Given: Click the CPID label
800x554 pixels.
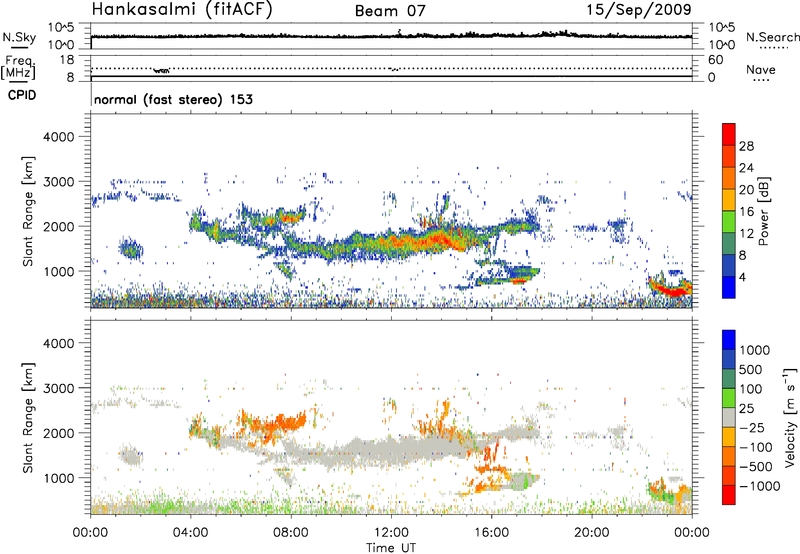Looking at the screenshot, I should tap(22, 95).
